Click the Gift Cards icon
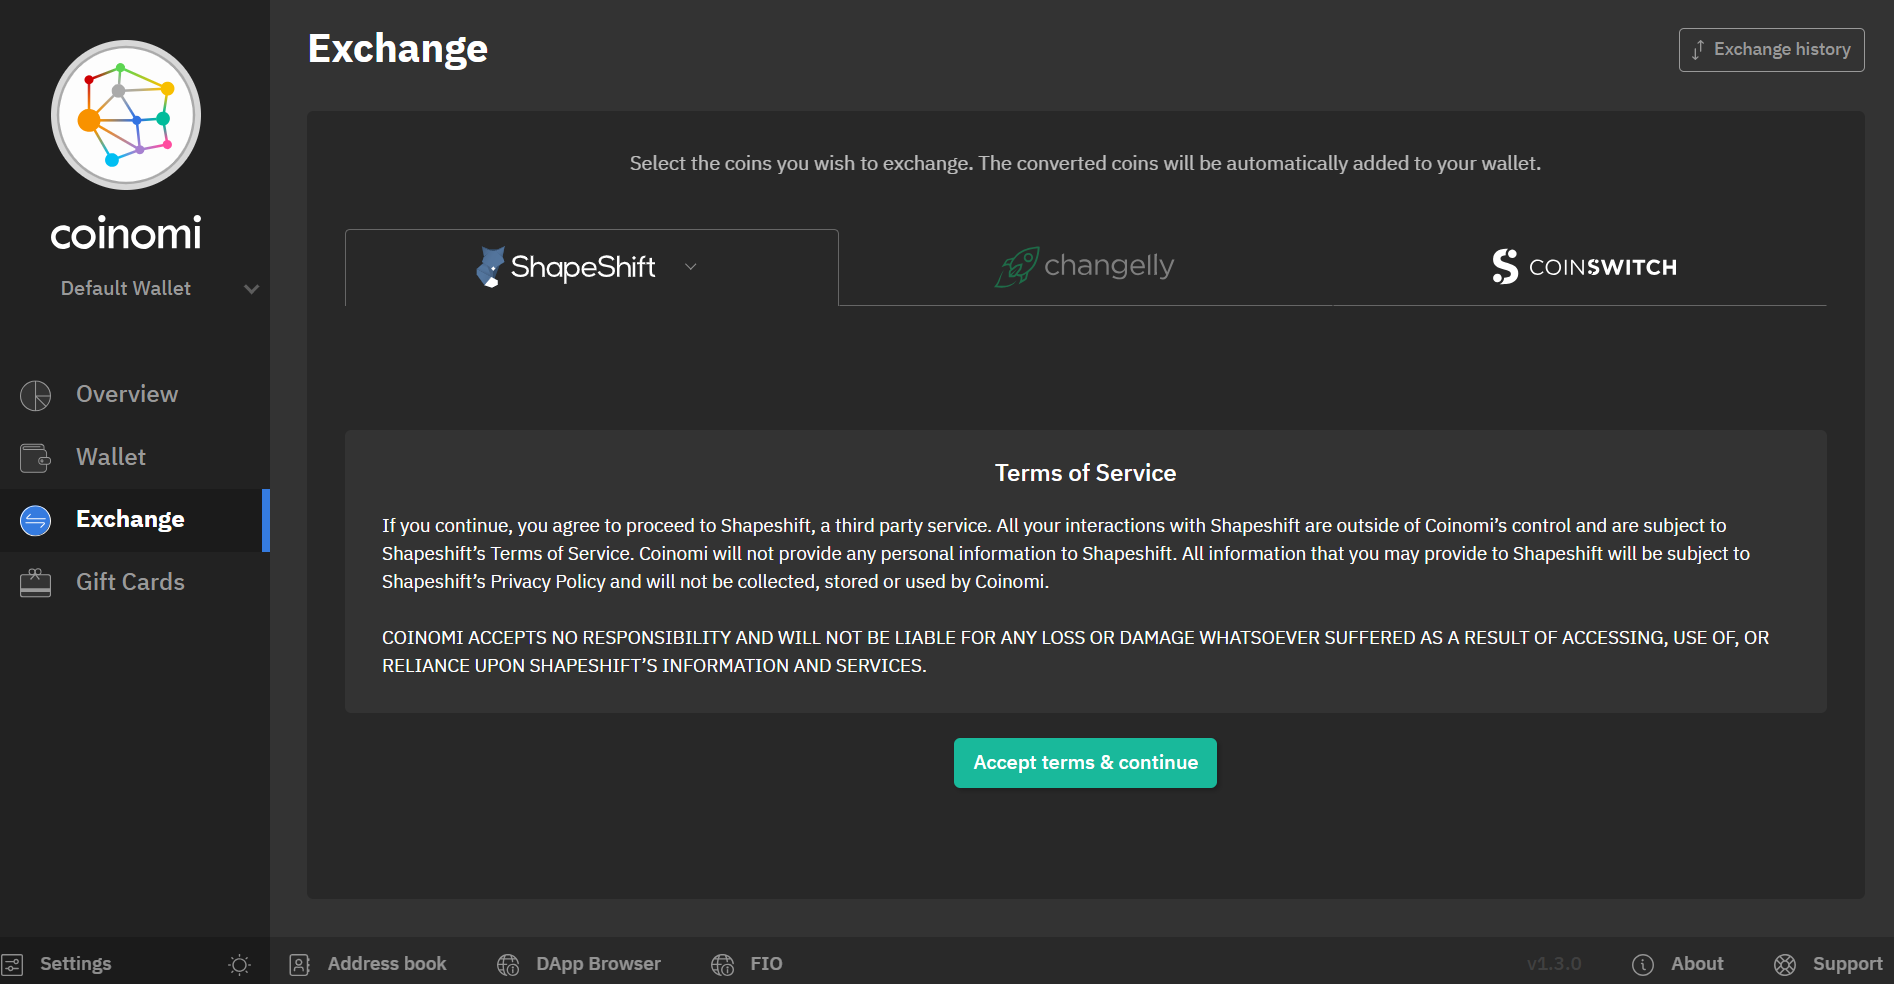 [36, 582]
